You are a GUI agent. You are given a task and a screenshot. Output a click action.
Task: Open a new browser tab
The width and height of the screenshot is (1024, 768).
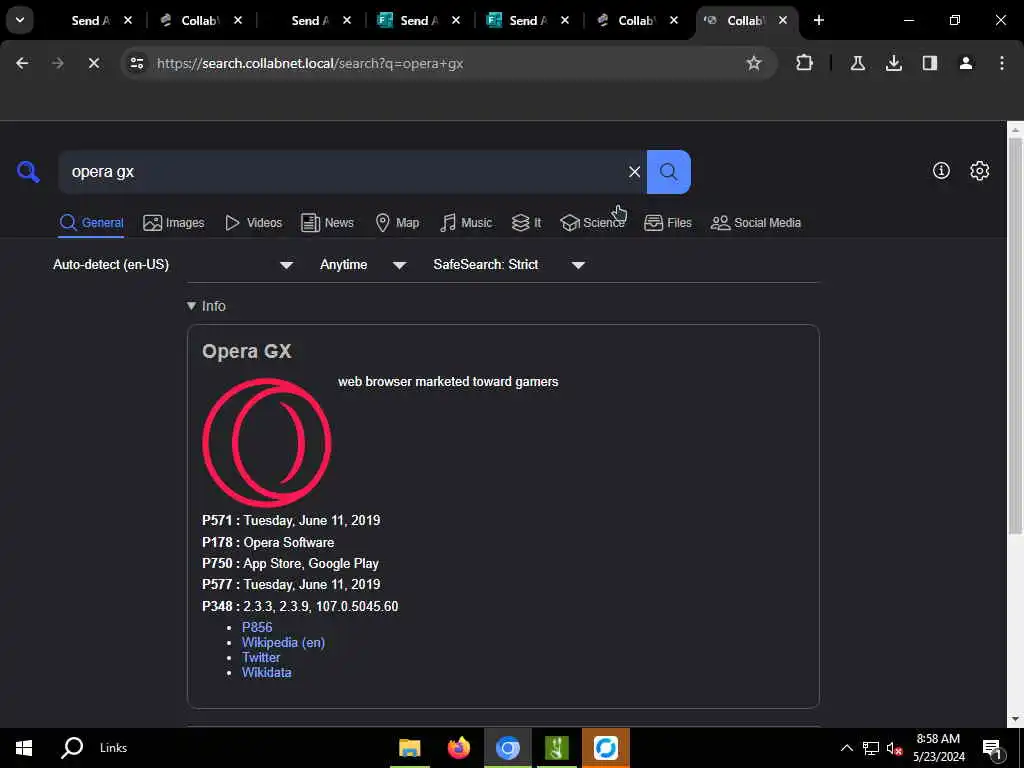click(x=818, y=20)
